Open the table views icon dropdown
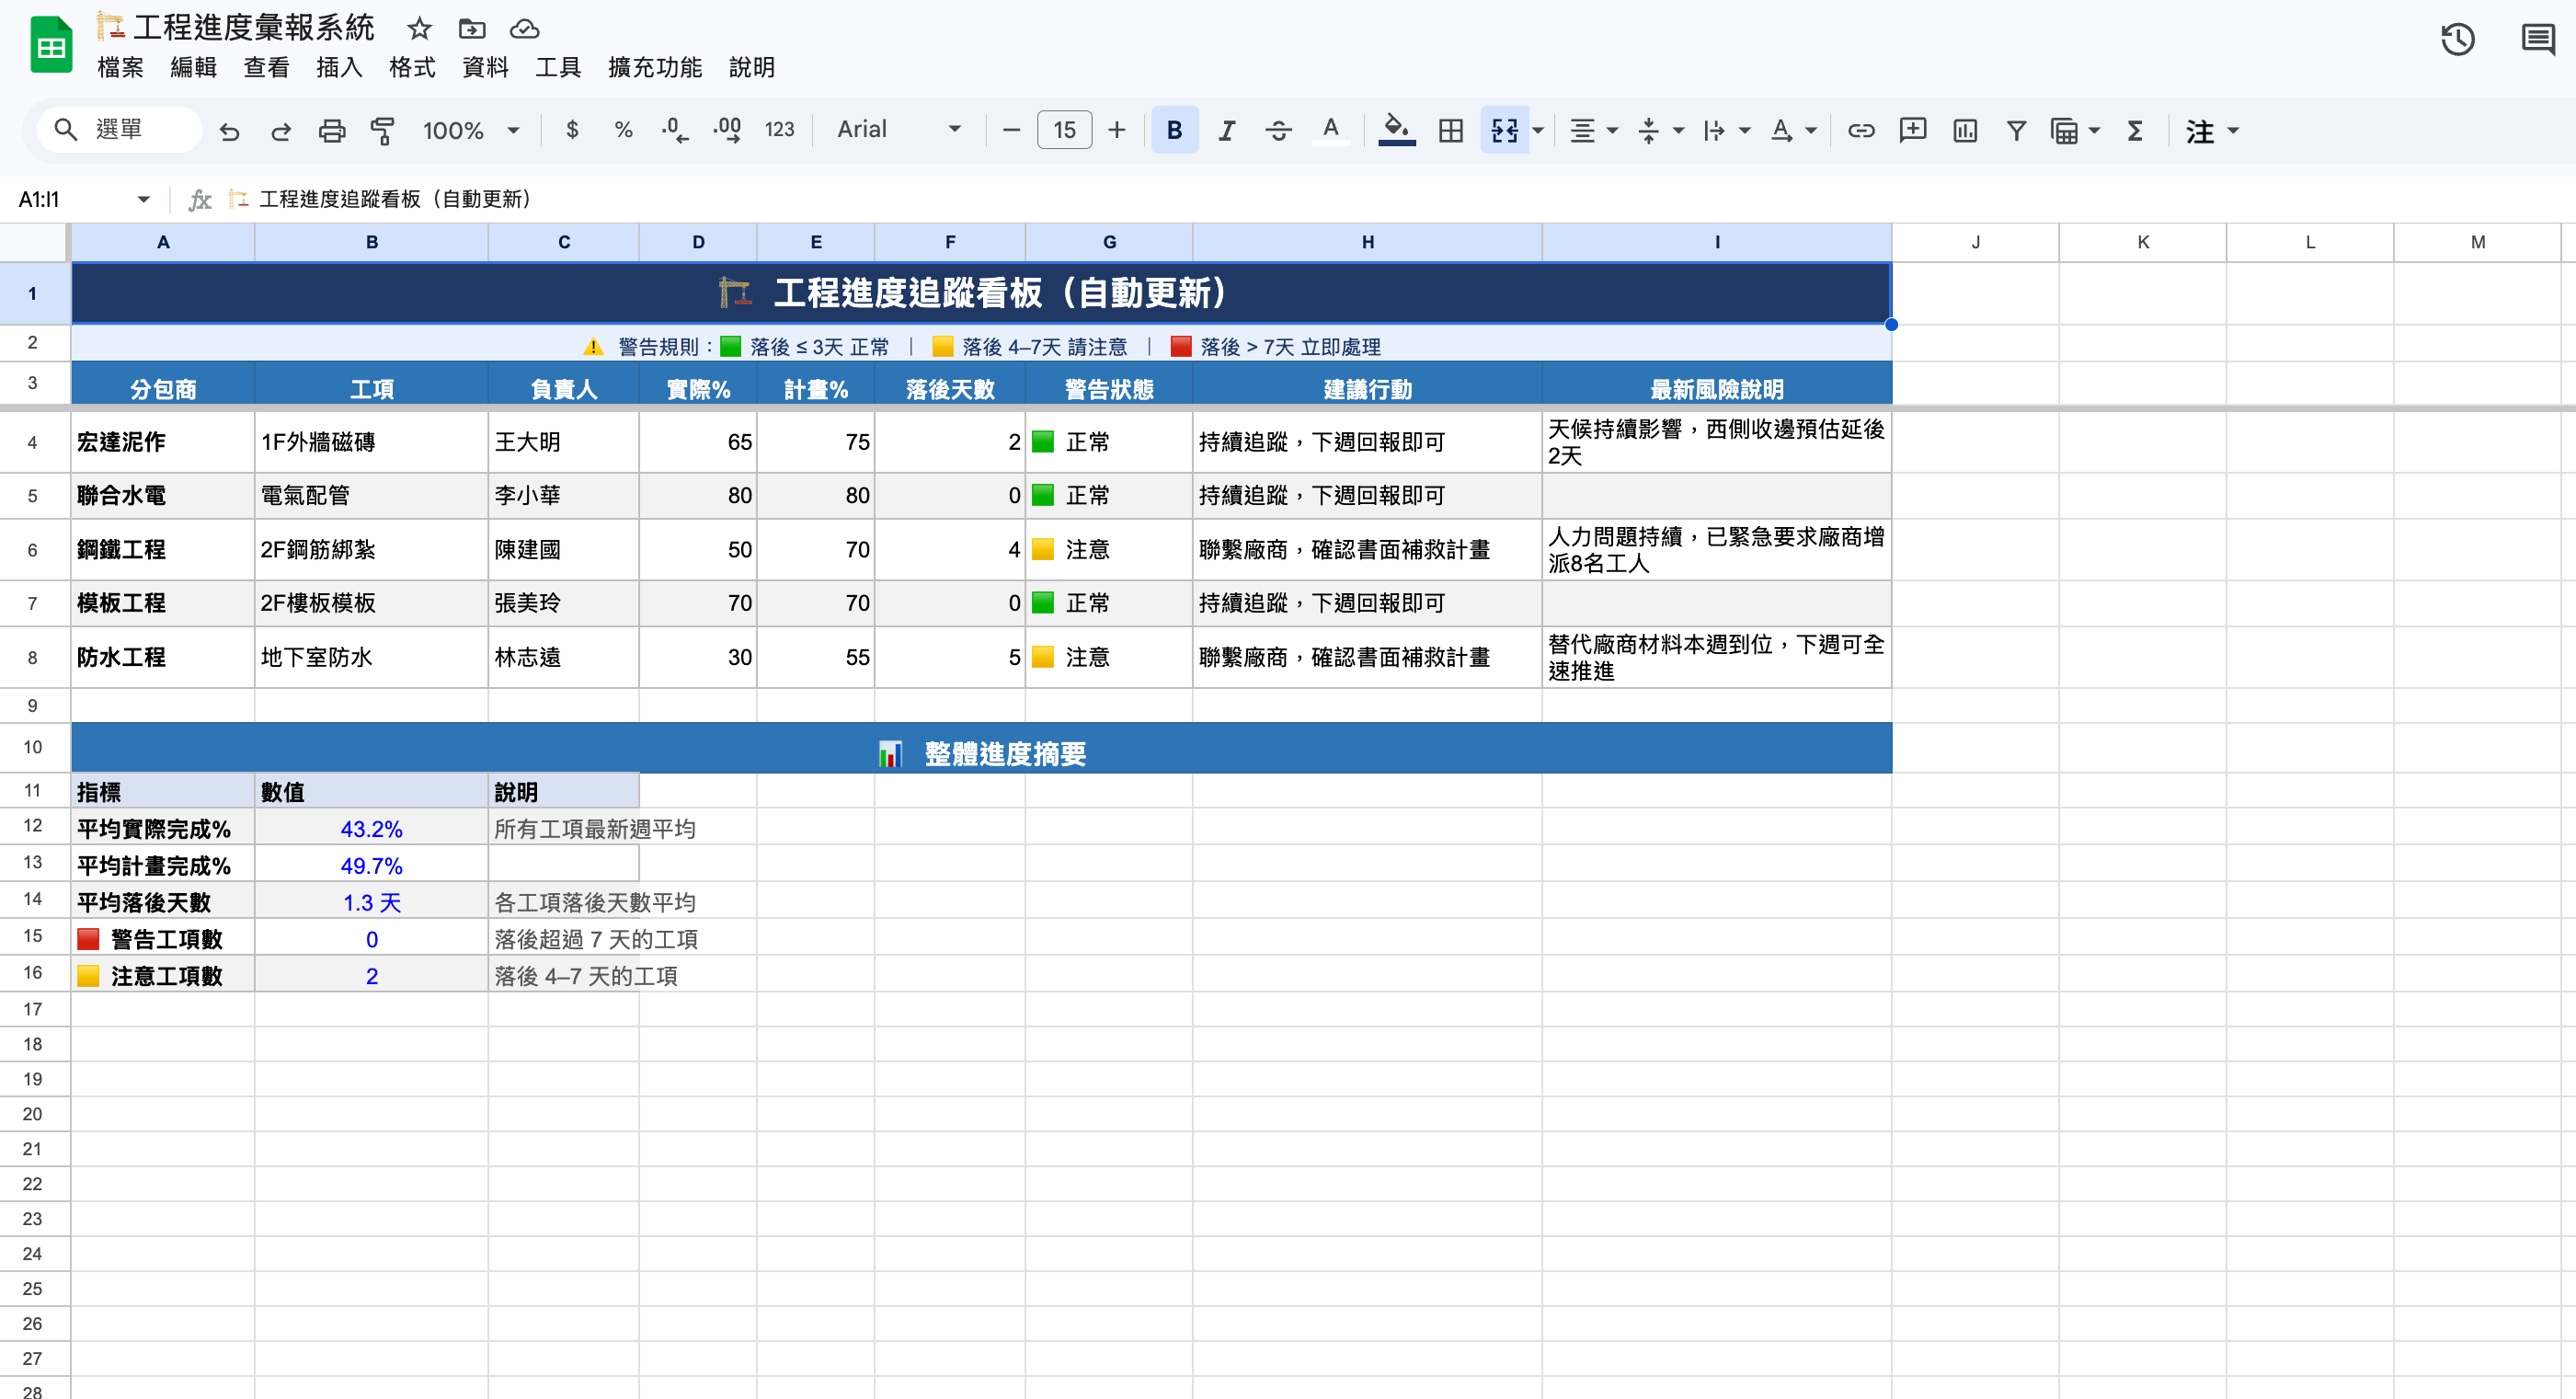 2074,130
